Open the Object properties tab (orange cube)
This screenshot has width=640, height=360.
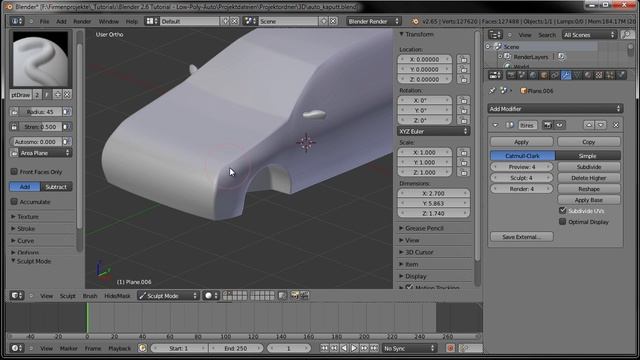tap(544, 75)
